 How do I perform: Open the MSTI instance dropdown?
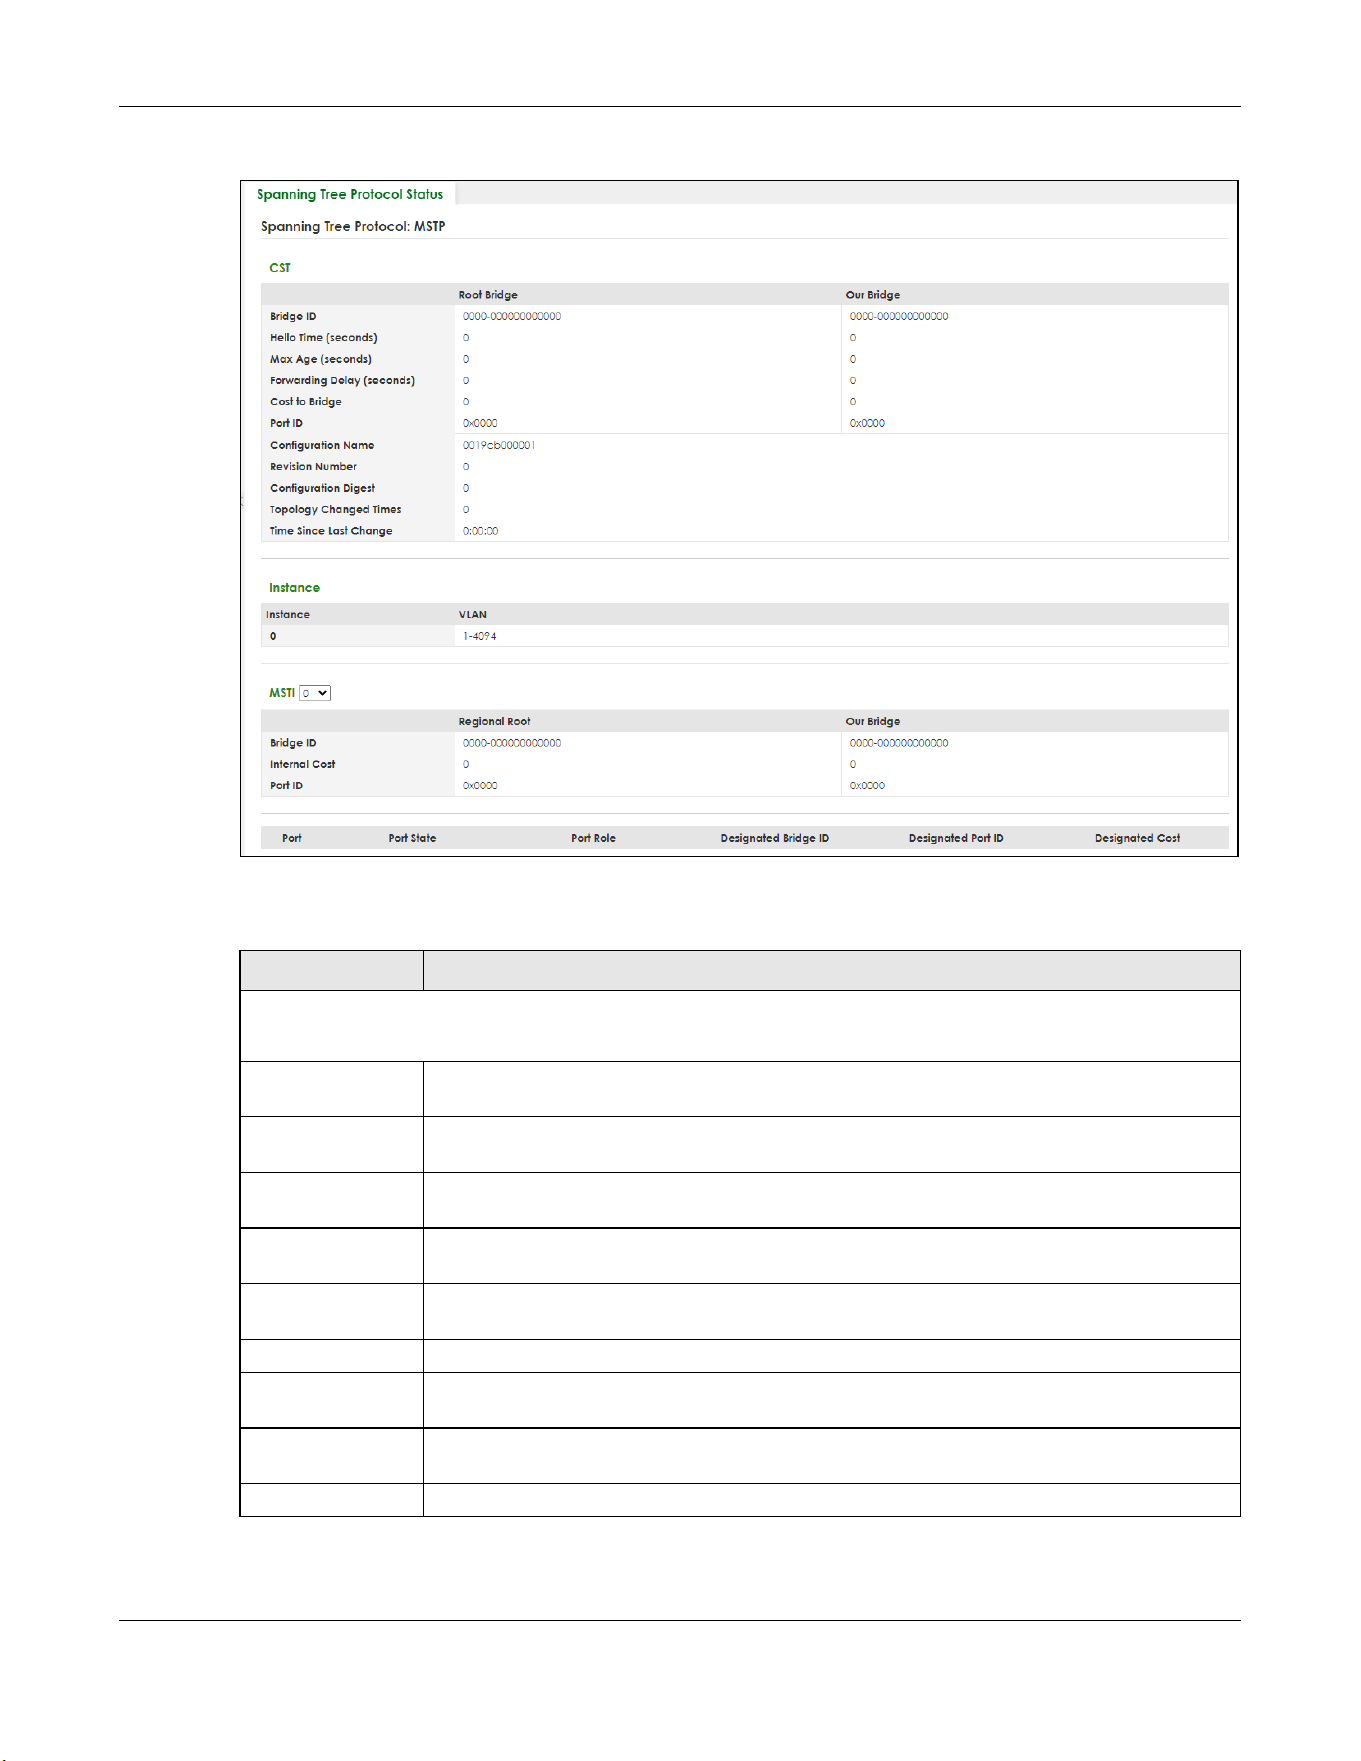pyautogui.click(x=315, y=693)
